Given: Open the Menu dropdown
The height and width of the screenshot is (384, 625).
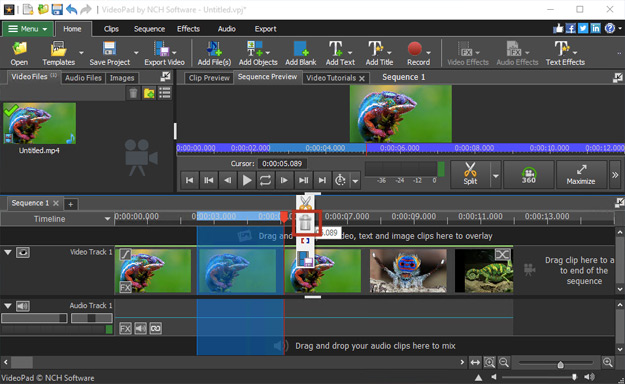Looking at the screenshot, I should (x=28, y=29).
